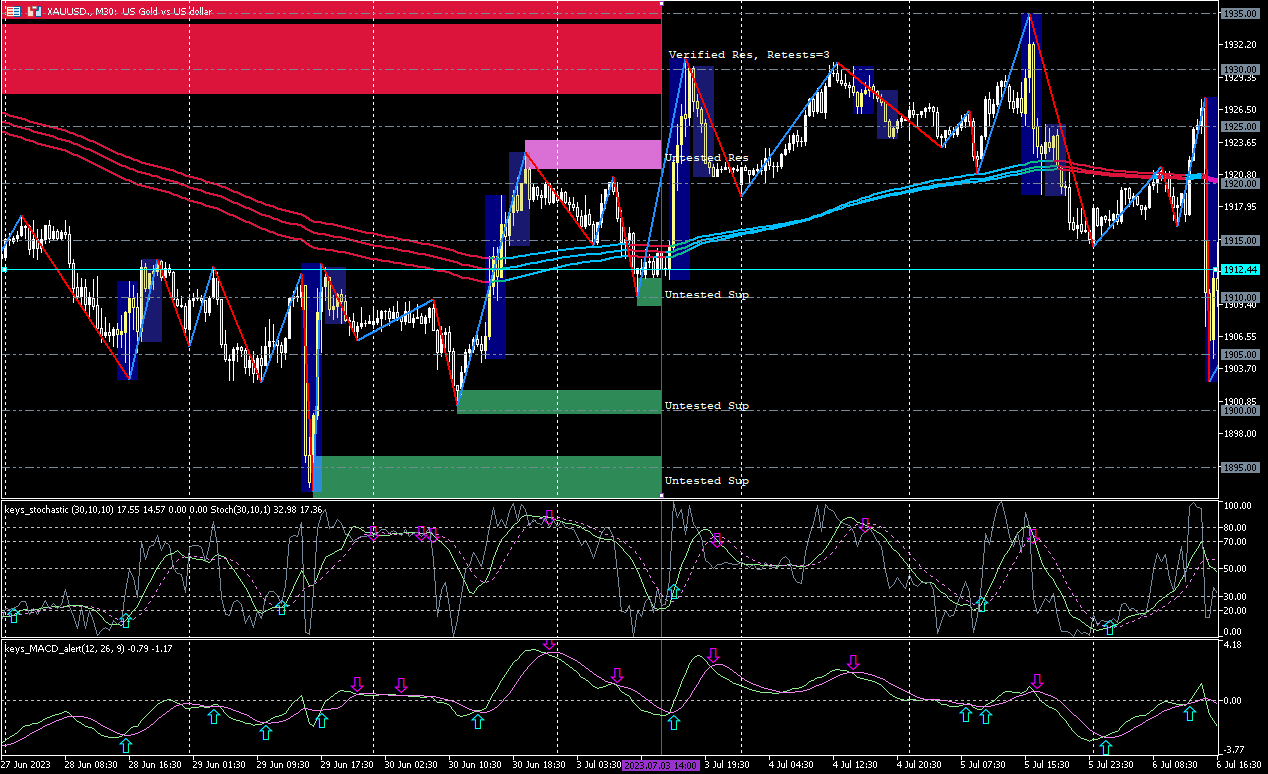Click the green support zone at 1900 level

click(559, 402)
